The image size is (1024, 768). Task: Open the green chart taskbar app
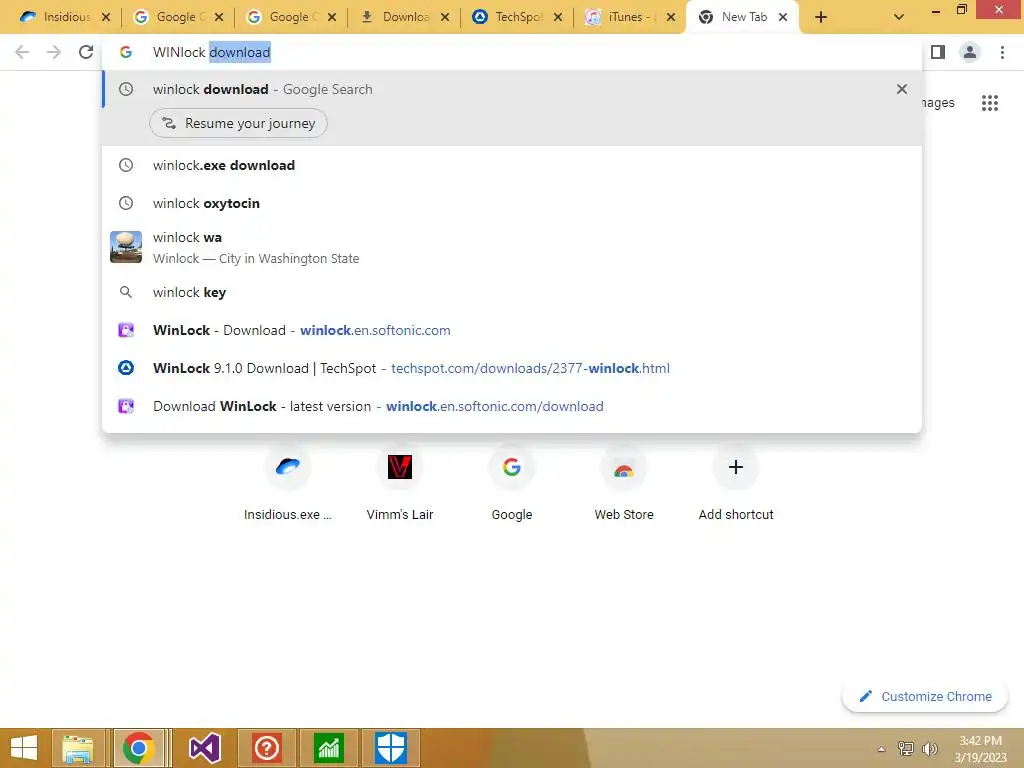tap(328, 748)
